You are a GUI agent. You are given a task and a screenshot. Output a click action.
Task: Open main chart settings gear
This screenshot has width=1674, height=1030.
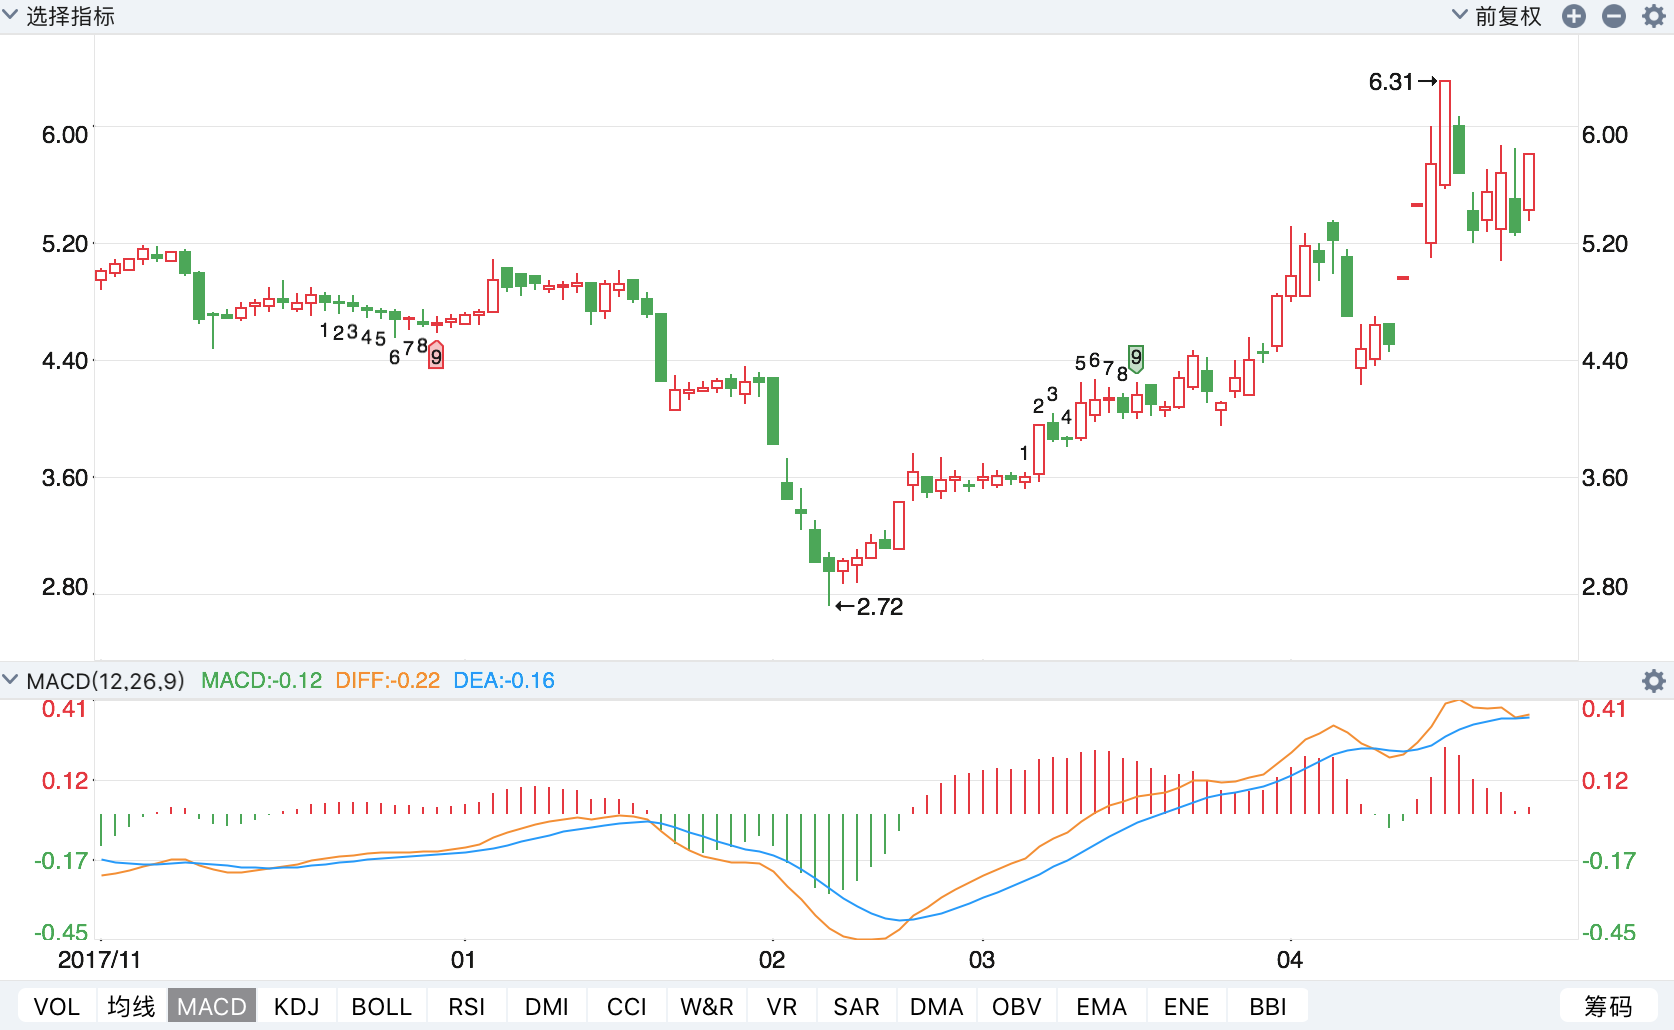[1654, 16]
